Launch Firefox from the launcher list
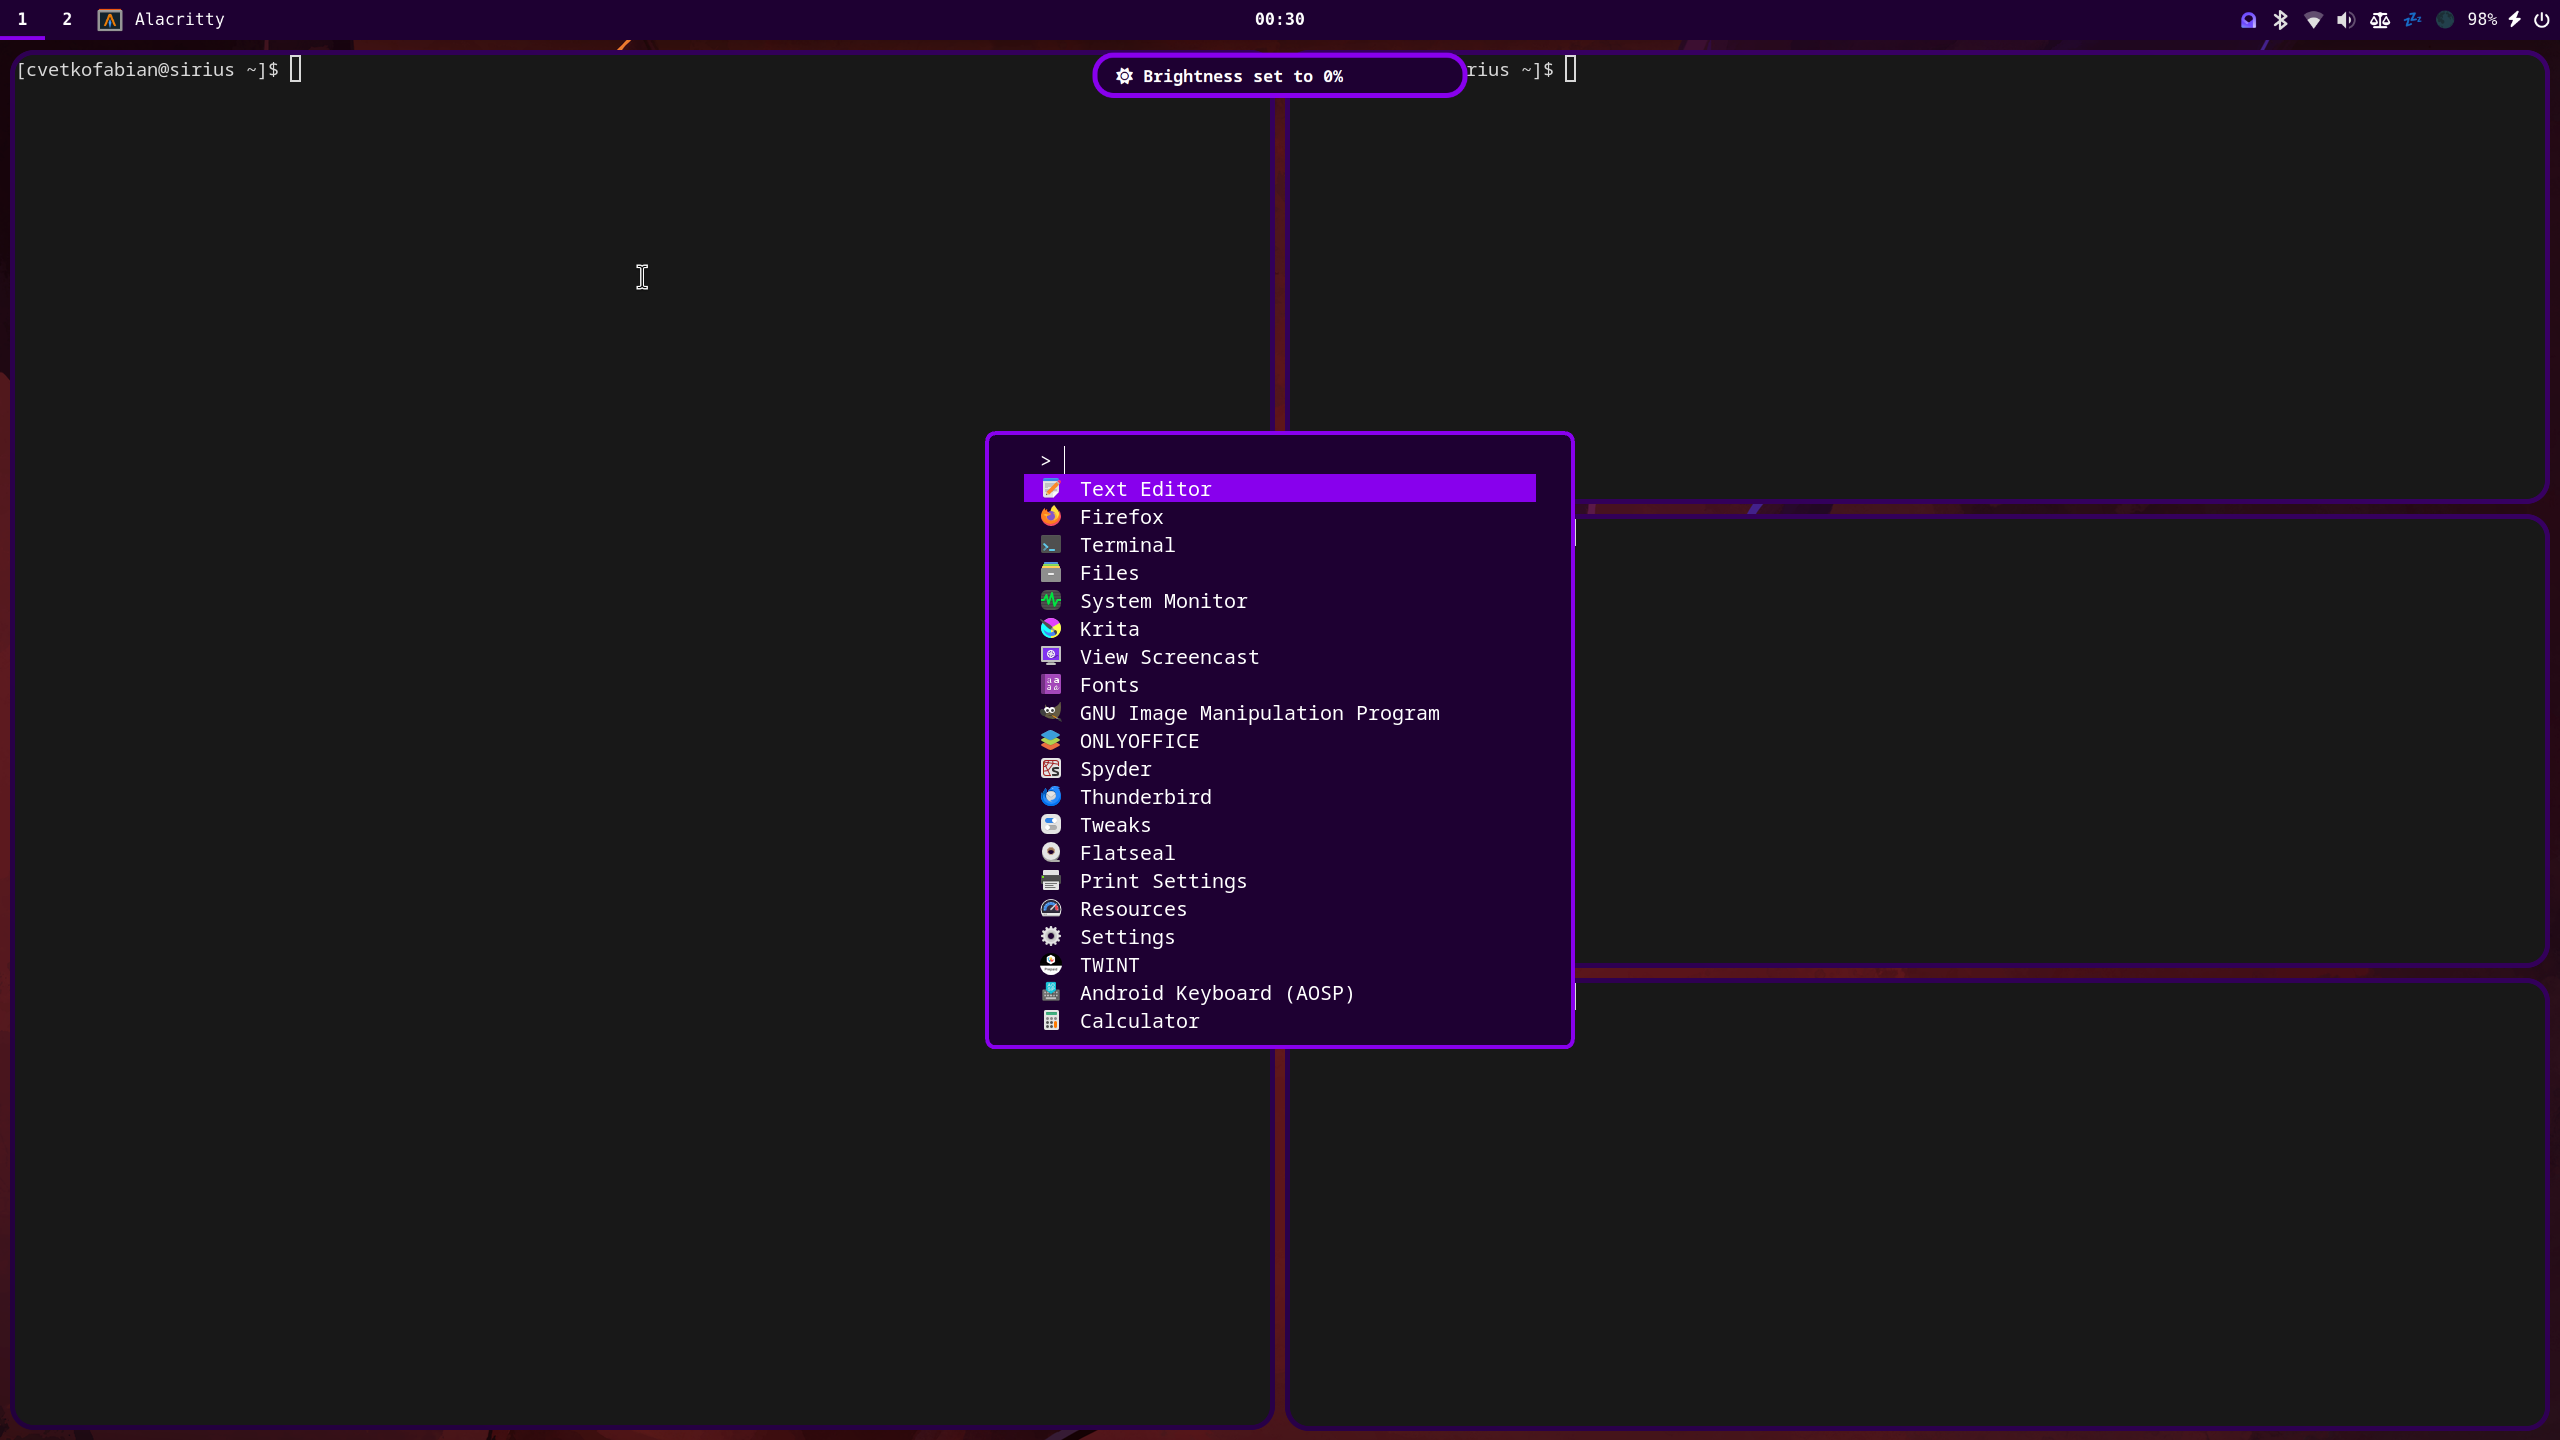 click(1121, 517)
